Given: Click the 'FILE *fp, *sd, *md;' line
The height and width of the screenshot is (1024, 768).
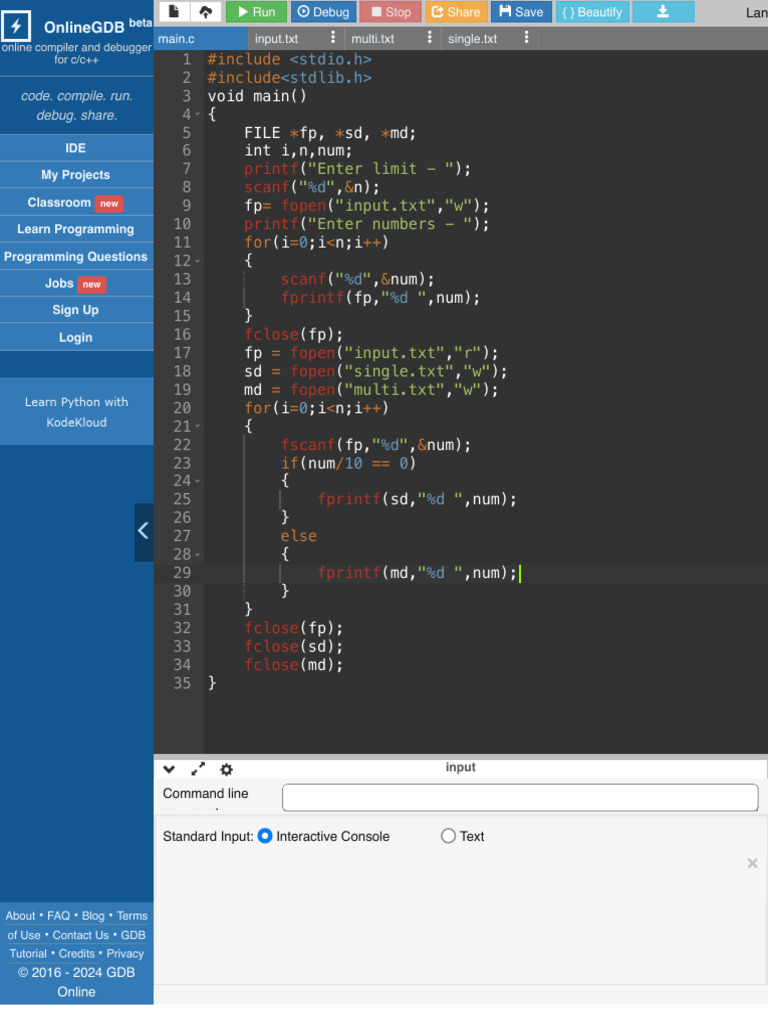Looking at the screenshot, I should [x=330, y=133].
